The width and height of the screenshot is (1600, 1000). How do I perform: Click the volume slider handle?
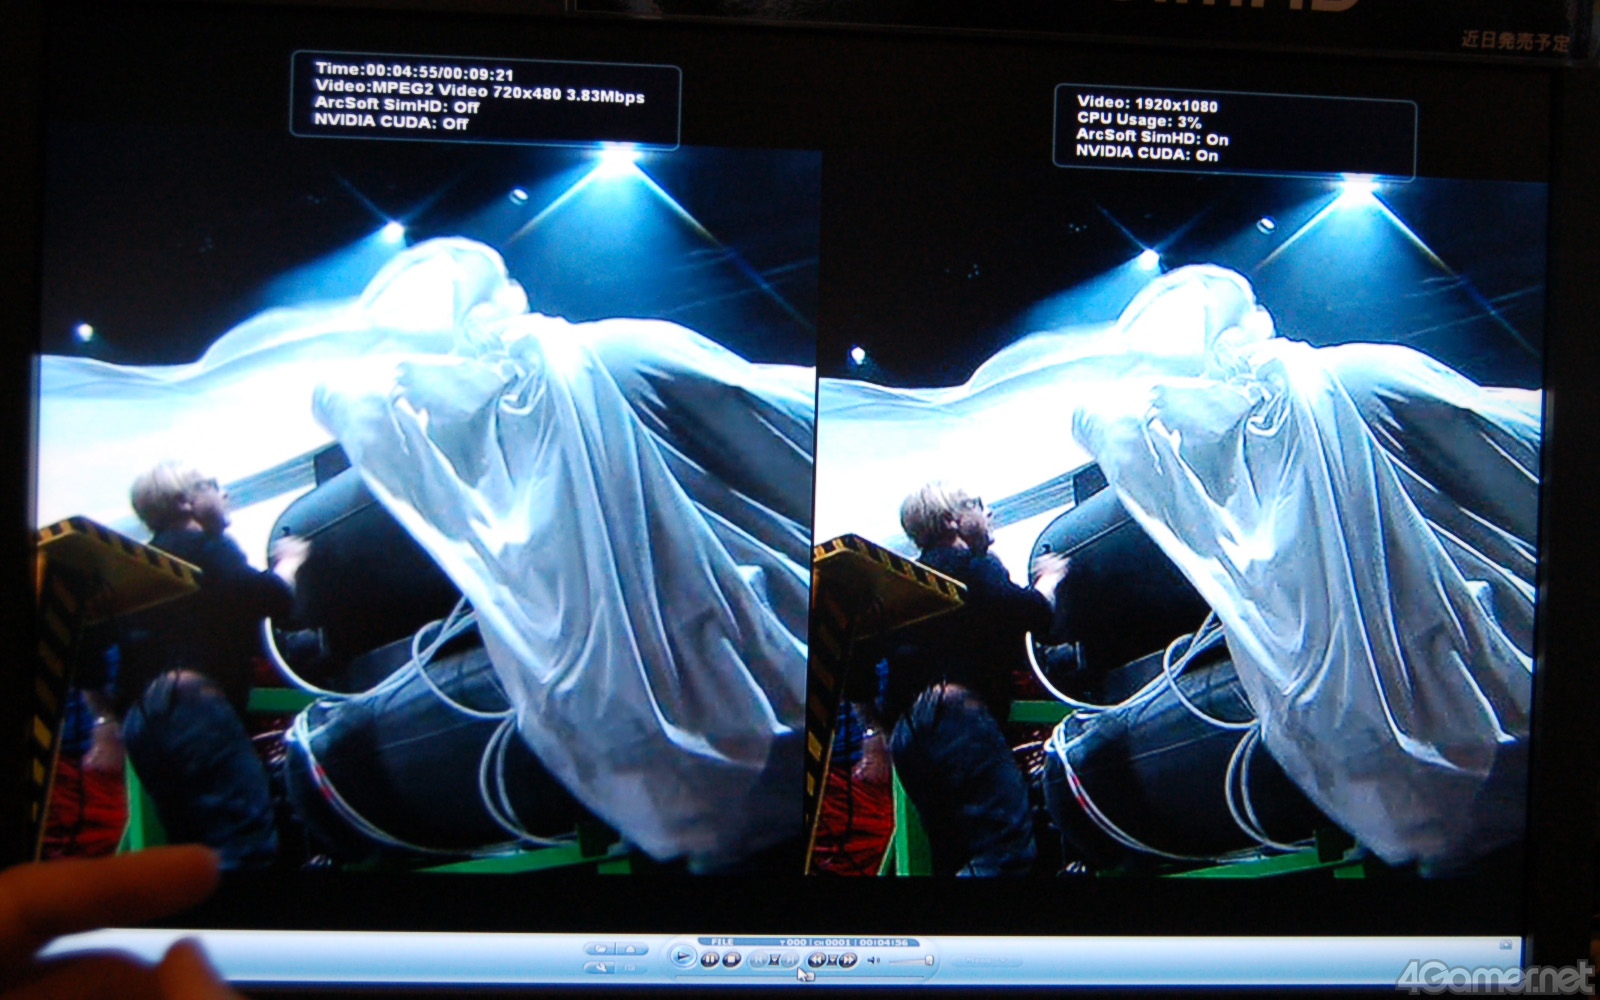pyautogui.click(x=929, y=960)
